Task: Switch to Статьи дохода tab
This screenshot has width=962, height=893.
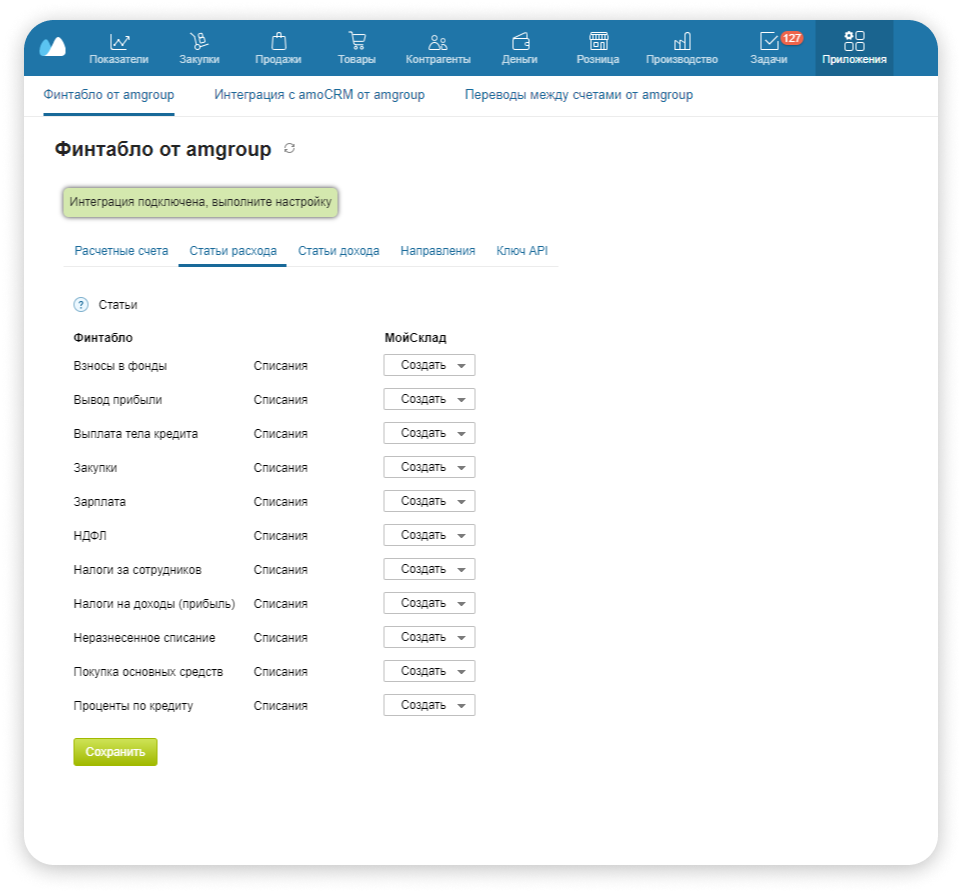Action: tap(339, 251)
